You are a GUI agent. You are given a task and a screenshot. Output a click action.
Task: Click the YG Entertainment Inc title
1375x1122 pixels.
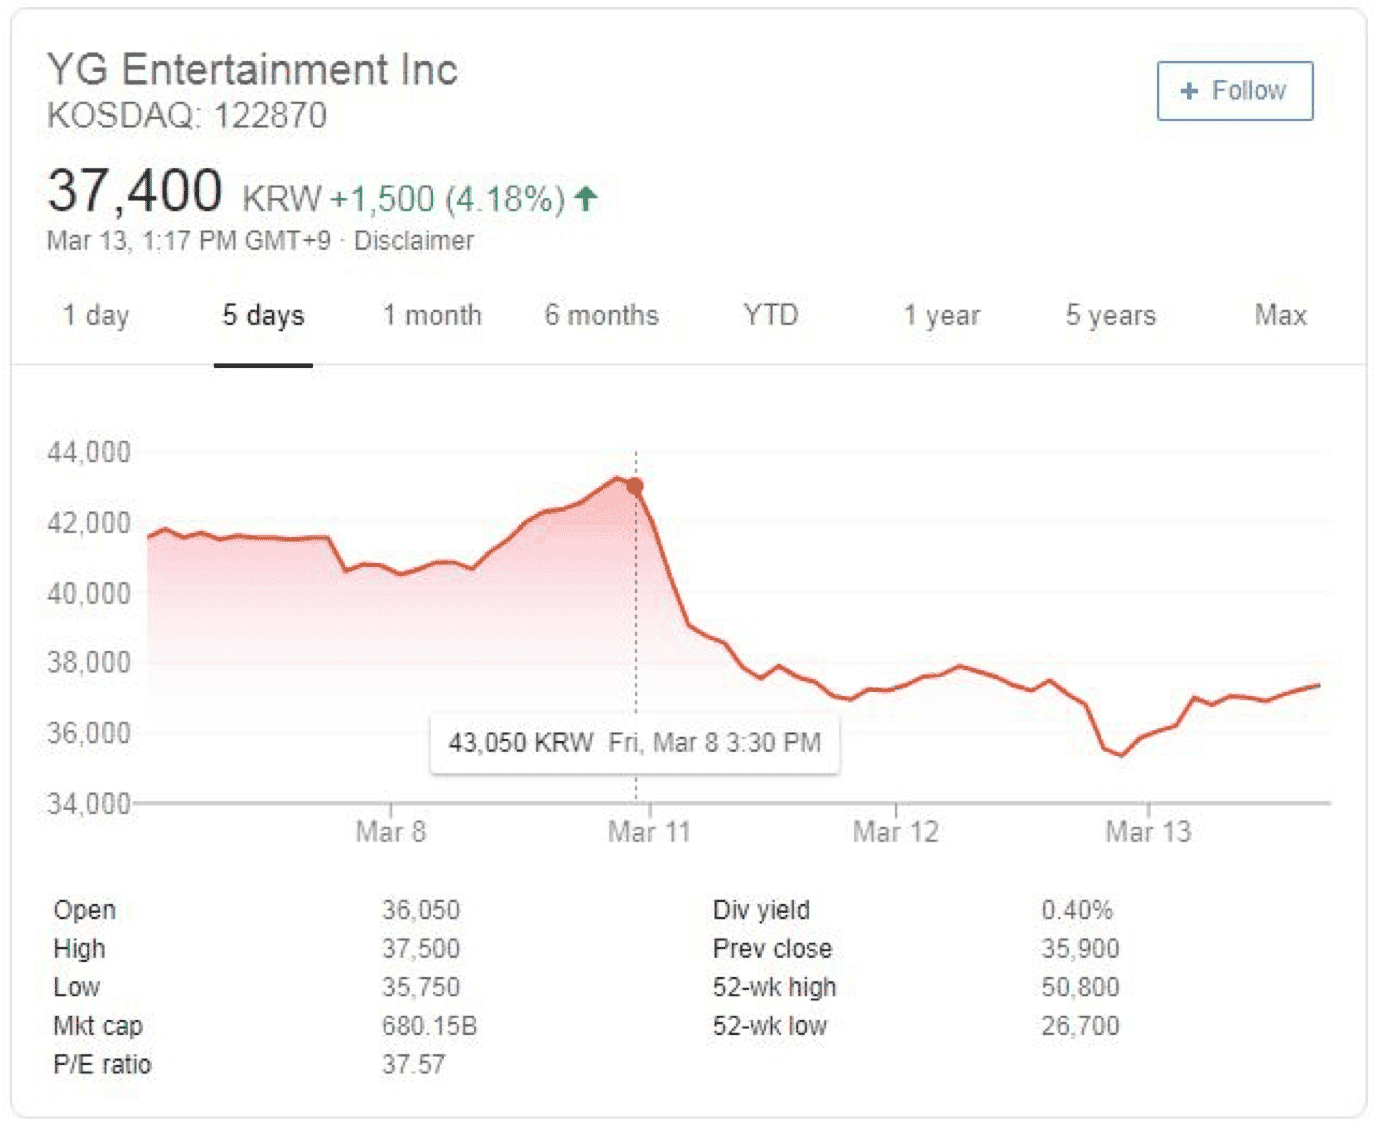252,70
